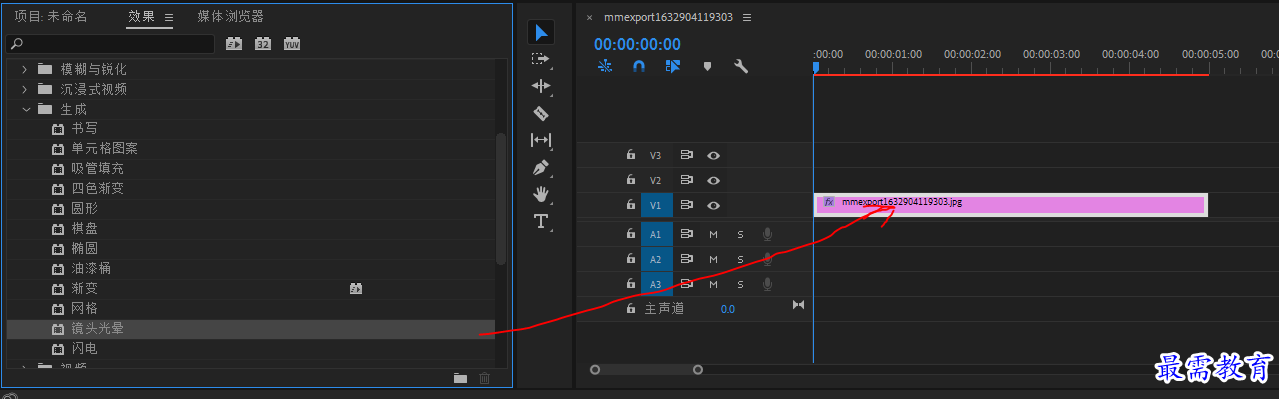Hide V1 track output eye
Screen dimensions: 1279x399
coord(714,205)
